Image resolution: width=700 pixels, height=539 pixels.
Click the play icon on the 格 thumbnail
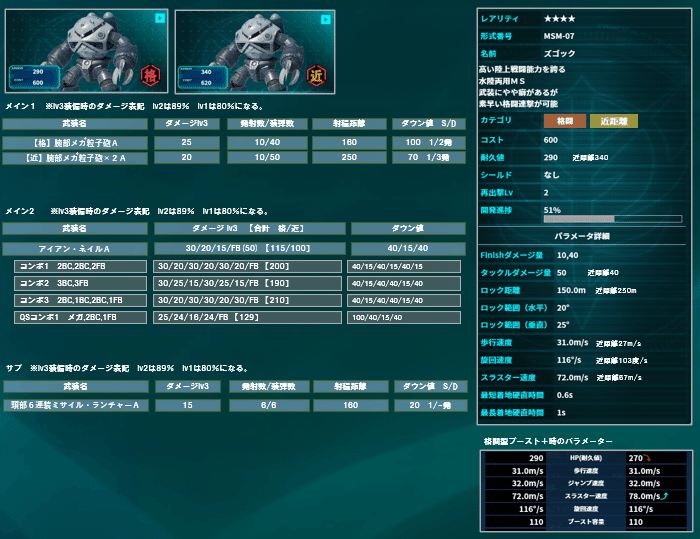click(x=160, y=18)
